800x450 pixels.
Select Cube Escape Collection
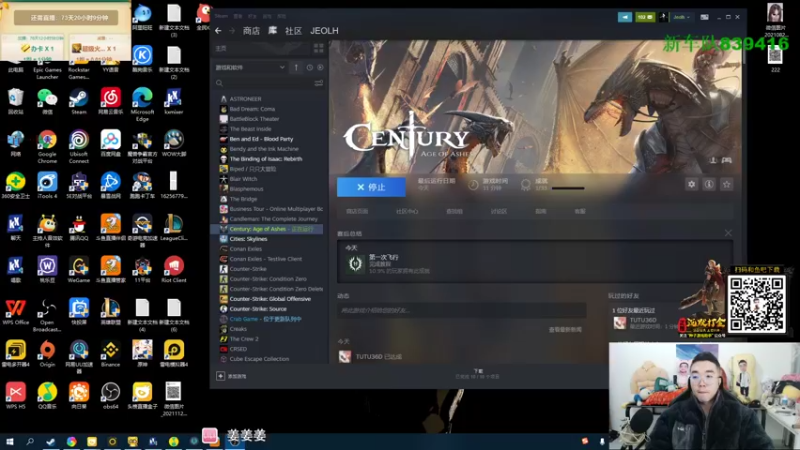pos(259,359)
